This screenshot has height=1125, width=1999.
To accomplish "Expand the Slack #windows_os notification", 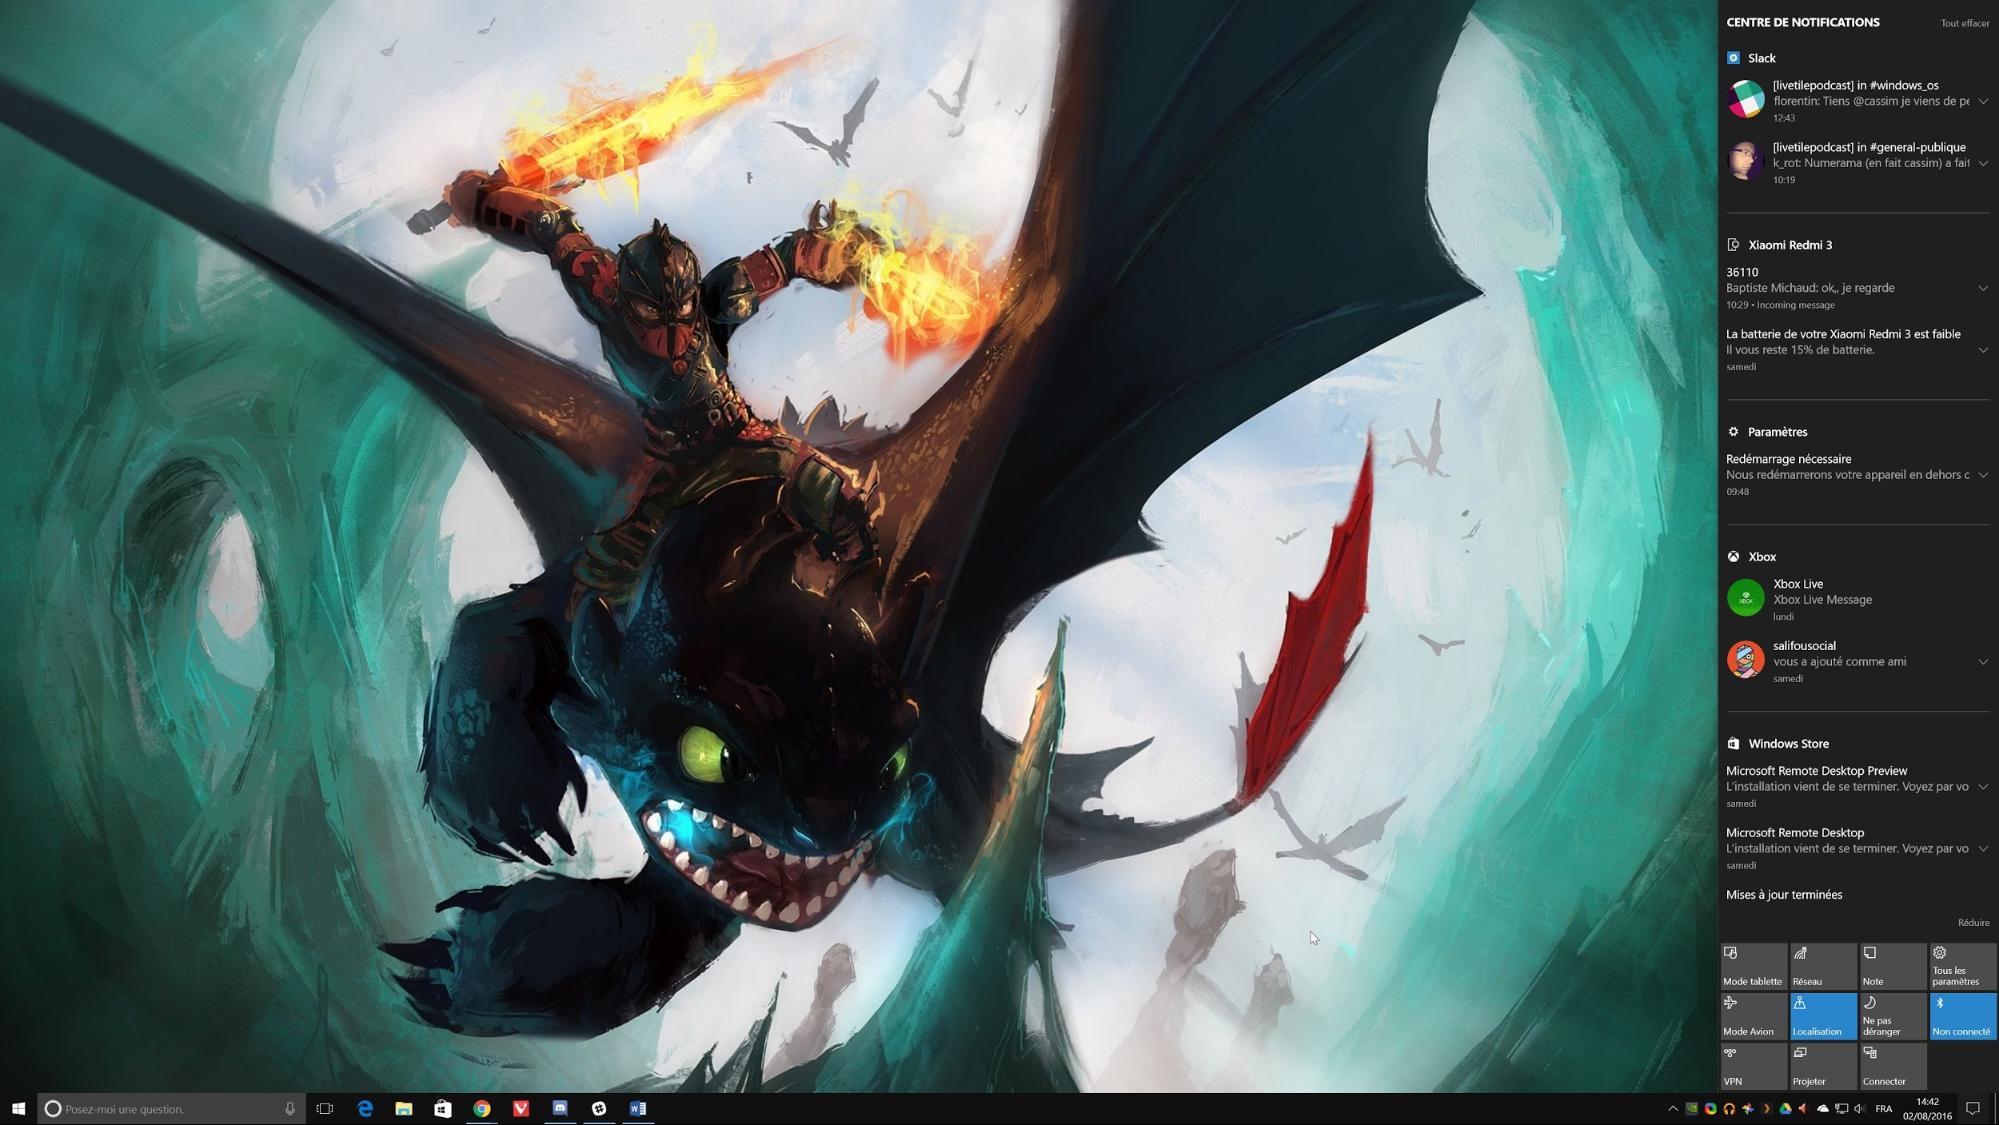I will click(x=1983, y=101).
